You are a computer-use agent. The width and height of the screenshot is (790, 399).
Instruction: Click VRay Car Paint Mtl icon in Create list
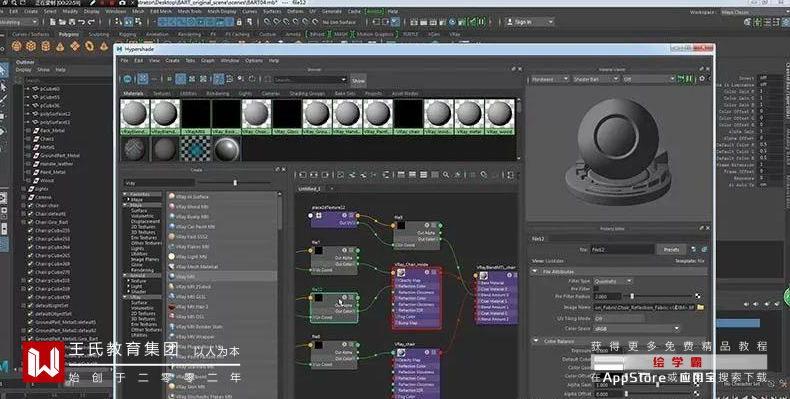point(172,227)
